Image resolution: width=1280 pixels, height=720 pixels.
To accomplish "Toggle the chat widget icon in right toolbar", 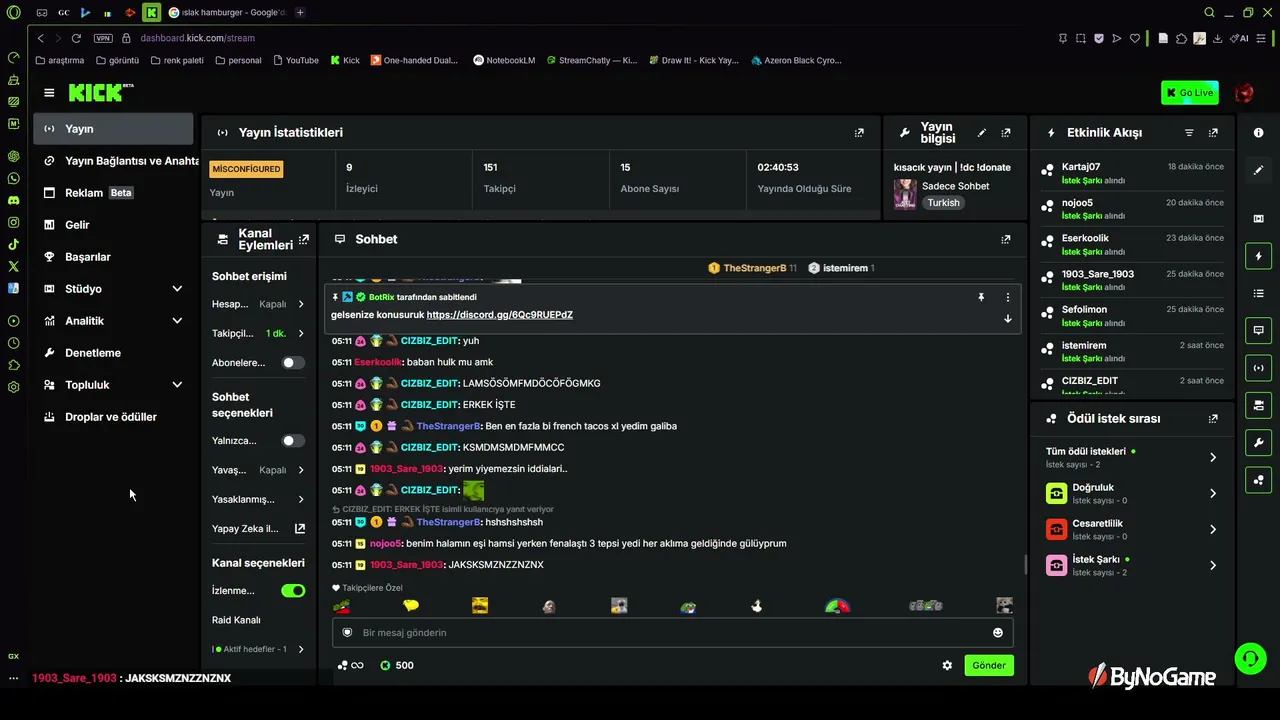I will (1259, 330).
